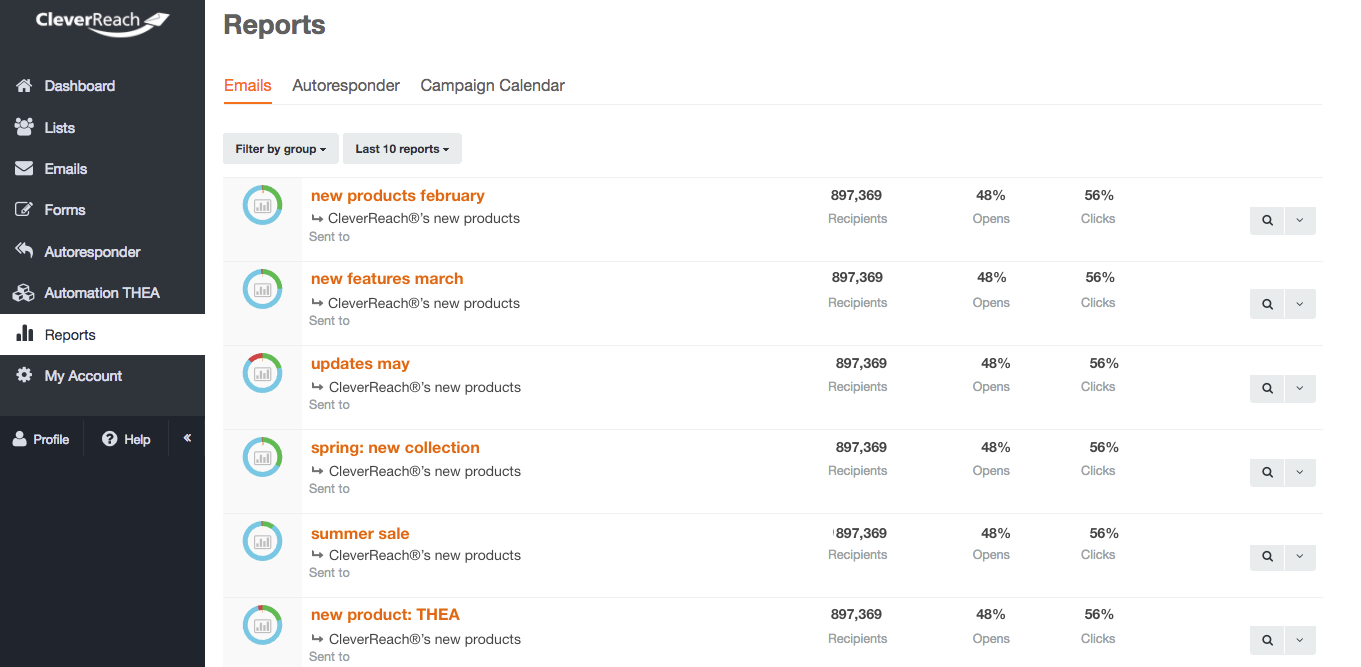Click donut chart icon for new features march
The width and height of the screenshot is (1361, 667).
(262, 289)
